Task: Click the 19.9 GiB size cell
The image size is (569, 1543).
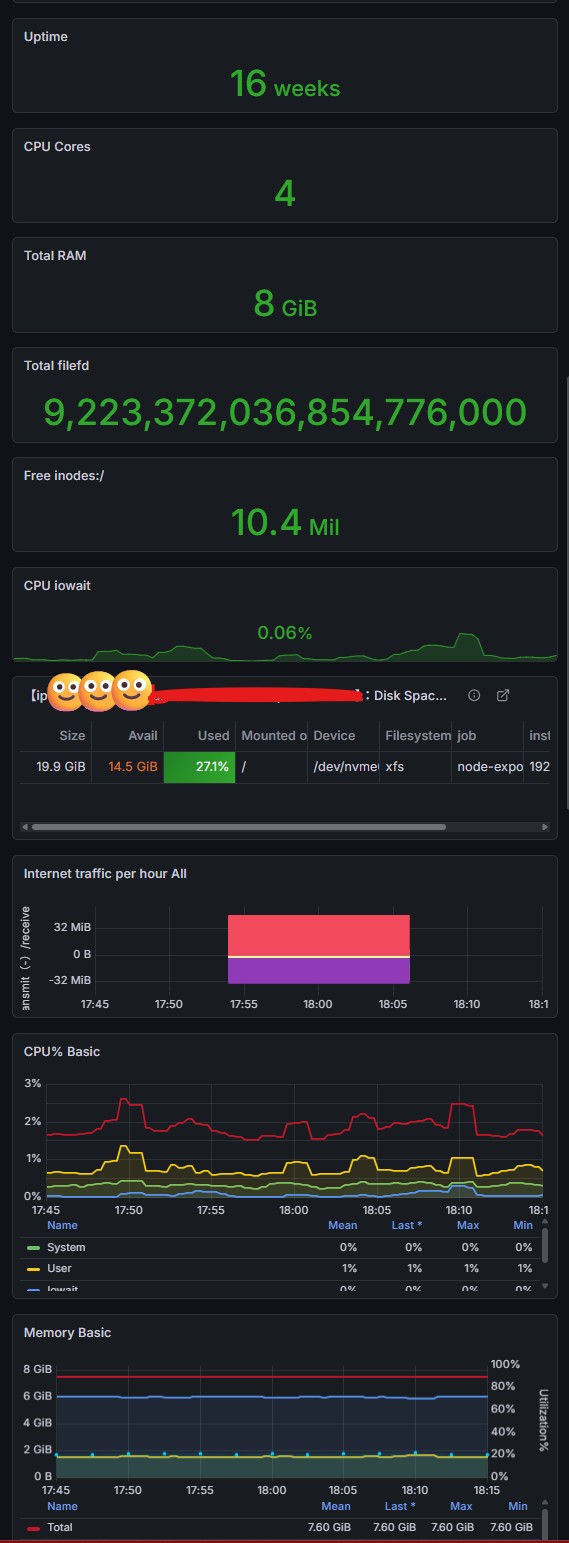Action: (56, 767)
